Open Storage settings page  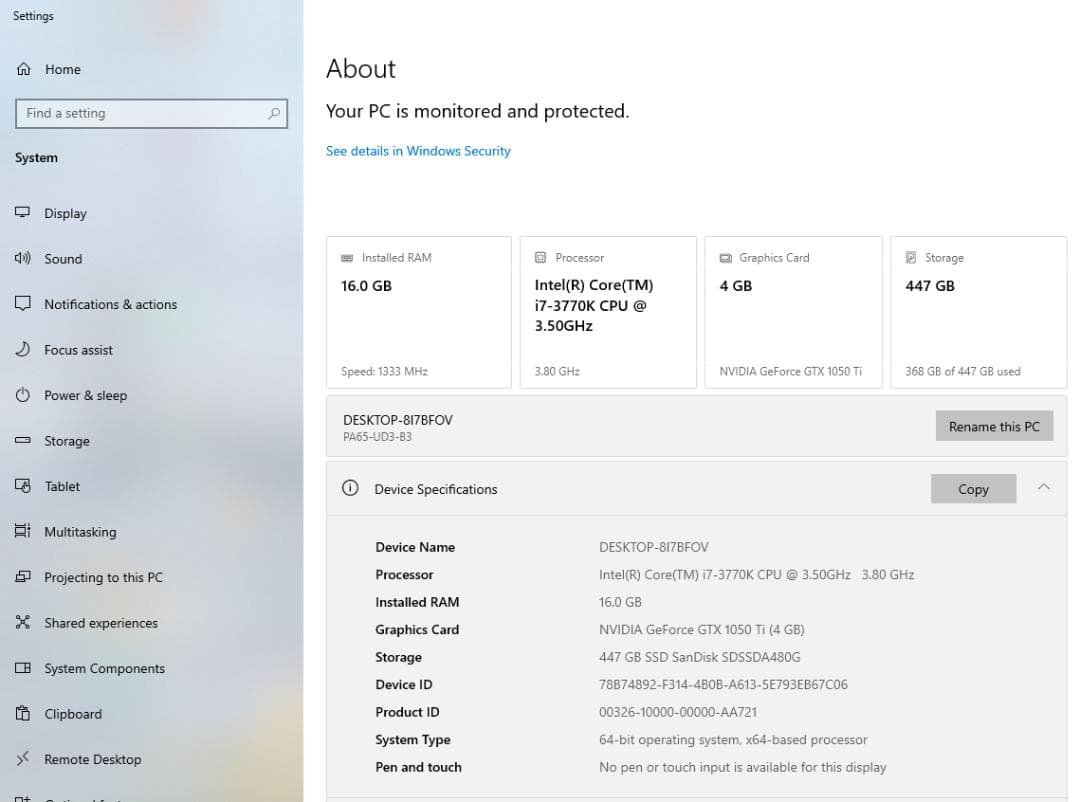(66, 441)
